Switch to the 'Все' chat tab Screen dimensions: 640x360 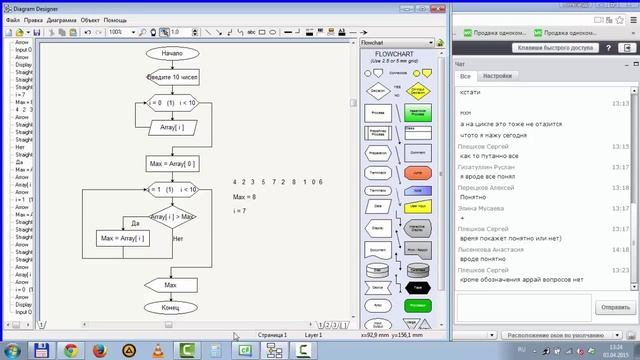click(x=465, y=76)
